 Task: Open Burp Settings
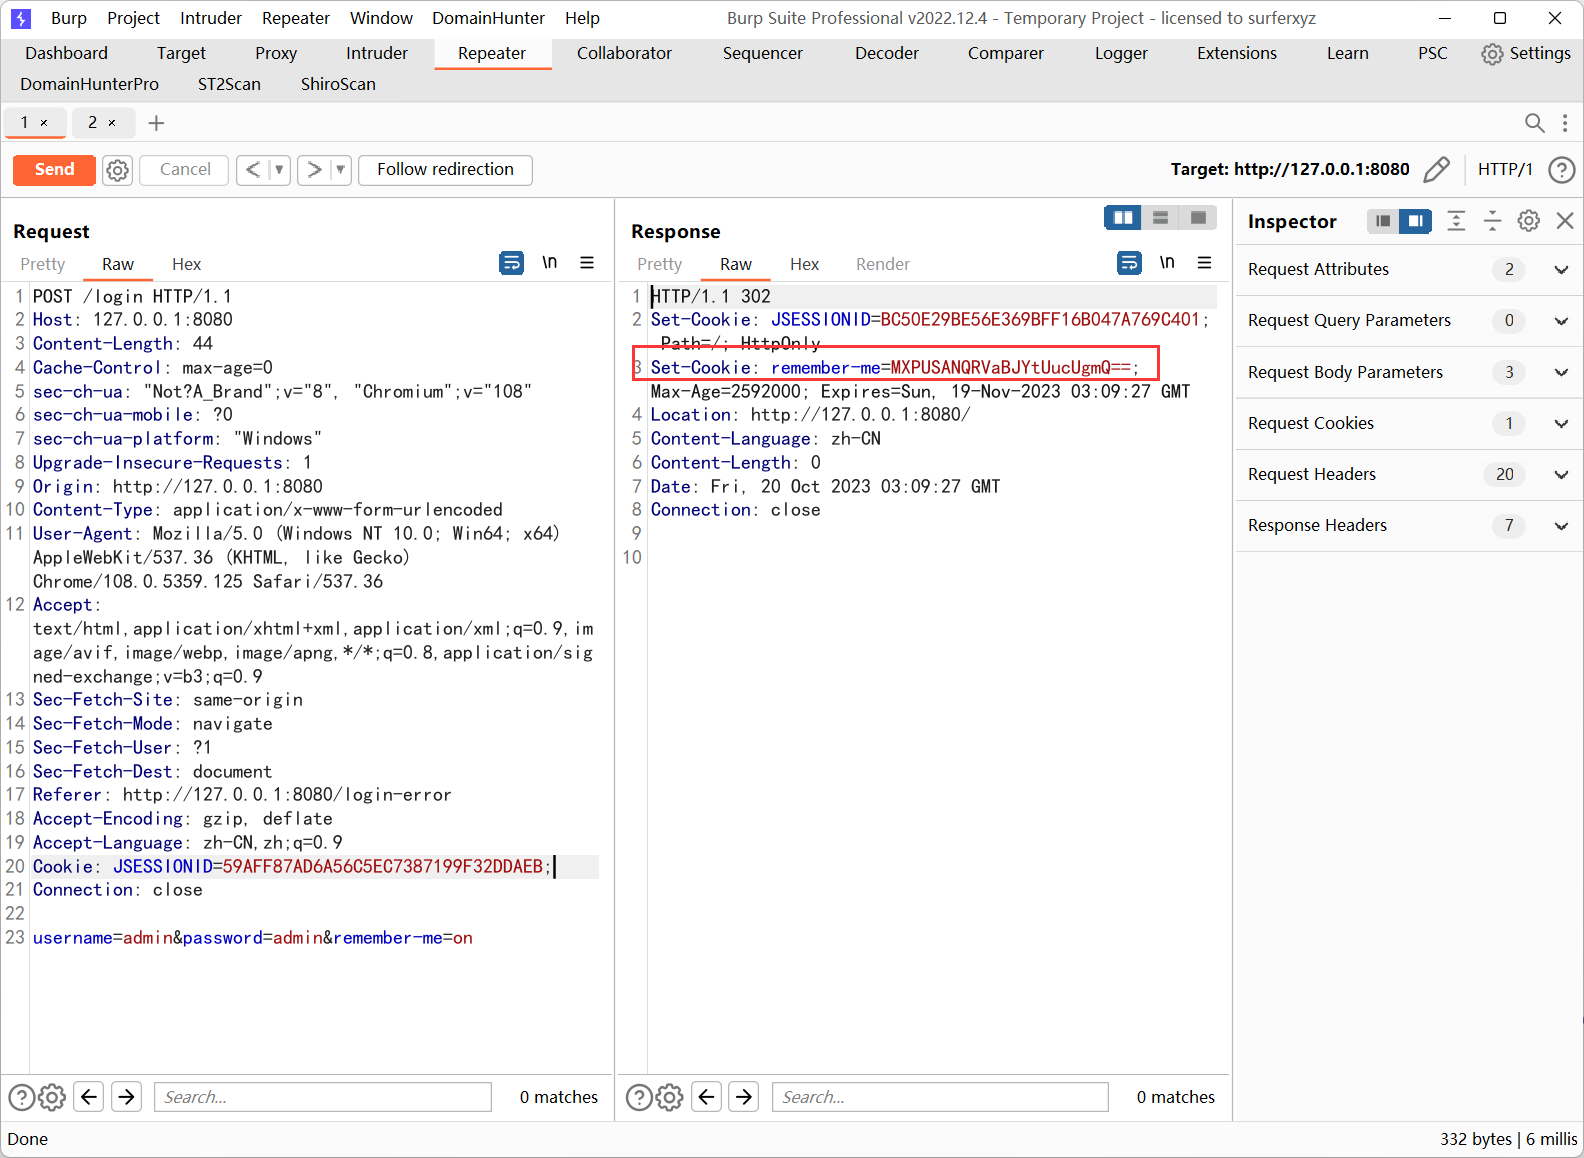(x=1526, y=53)
